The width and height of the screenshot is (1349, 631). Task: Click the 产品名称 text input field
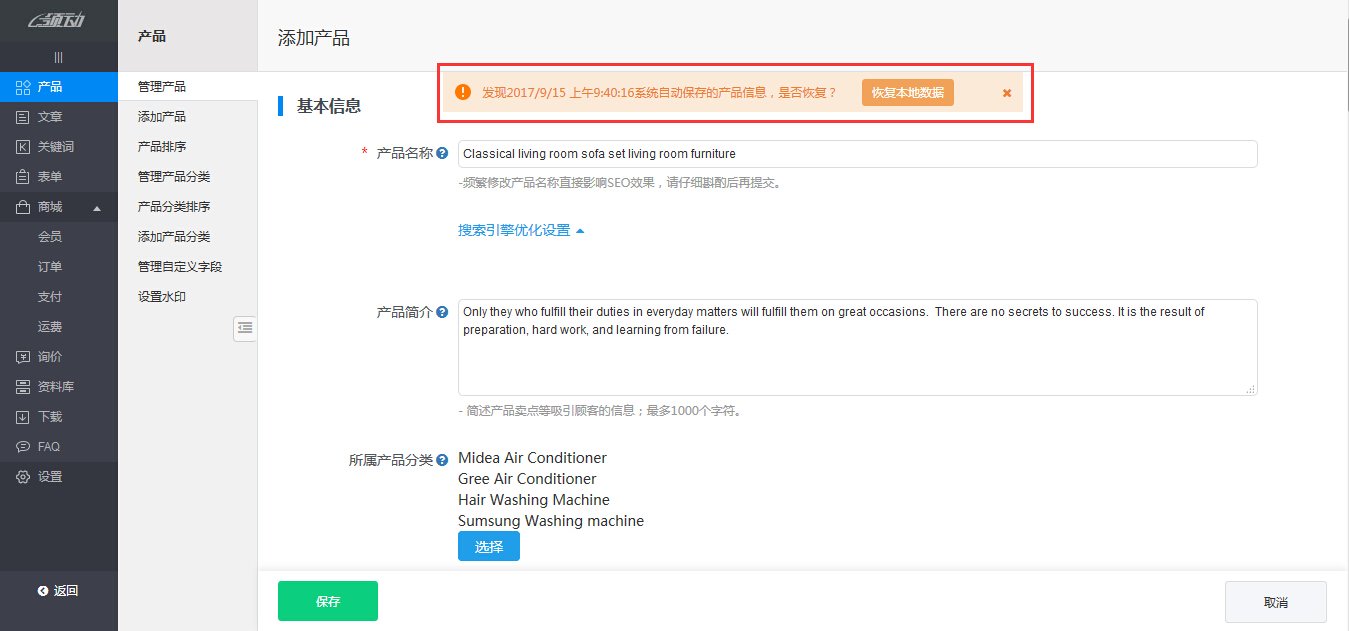[857, 154]
